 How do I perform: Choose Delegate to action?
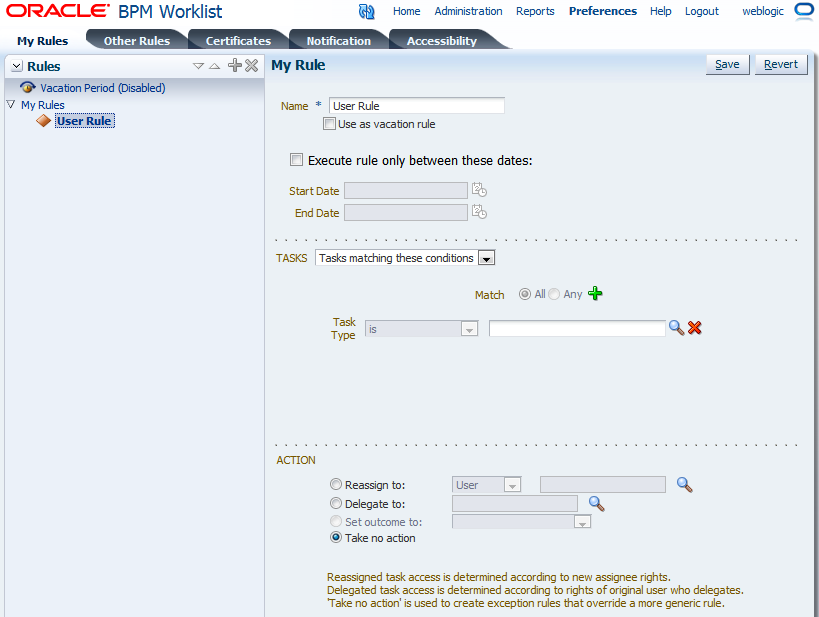[x=336, y=503]
